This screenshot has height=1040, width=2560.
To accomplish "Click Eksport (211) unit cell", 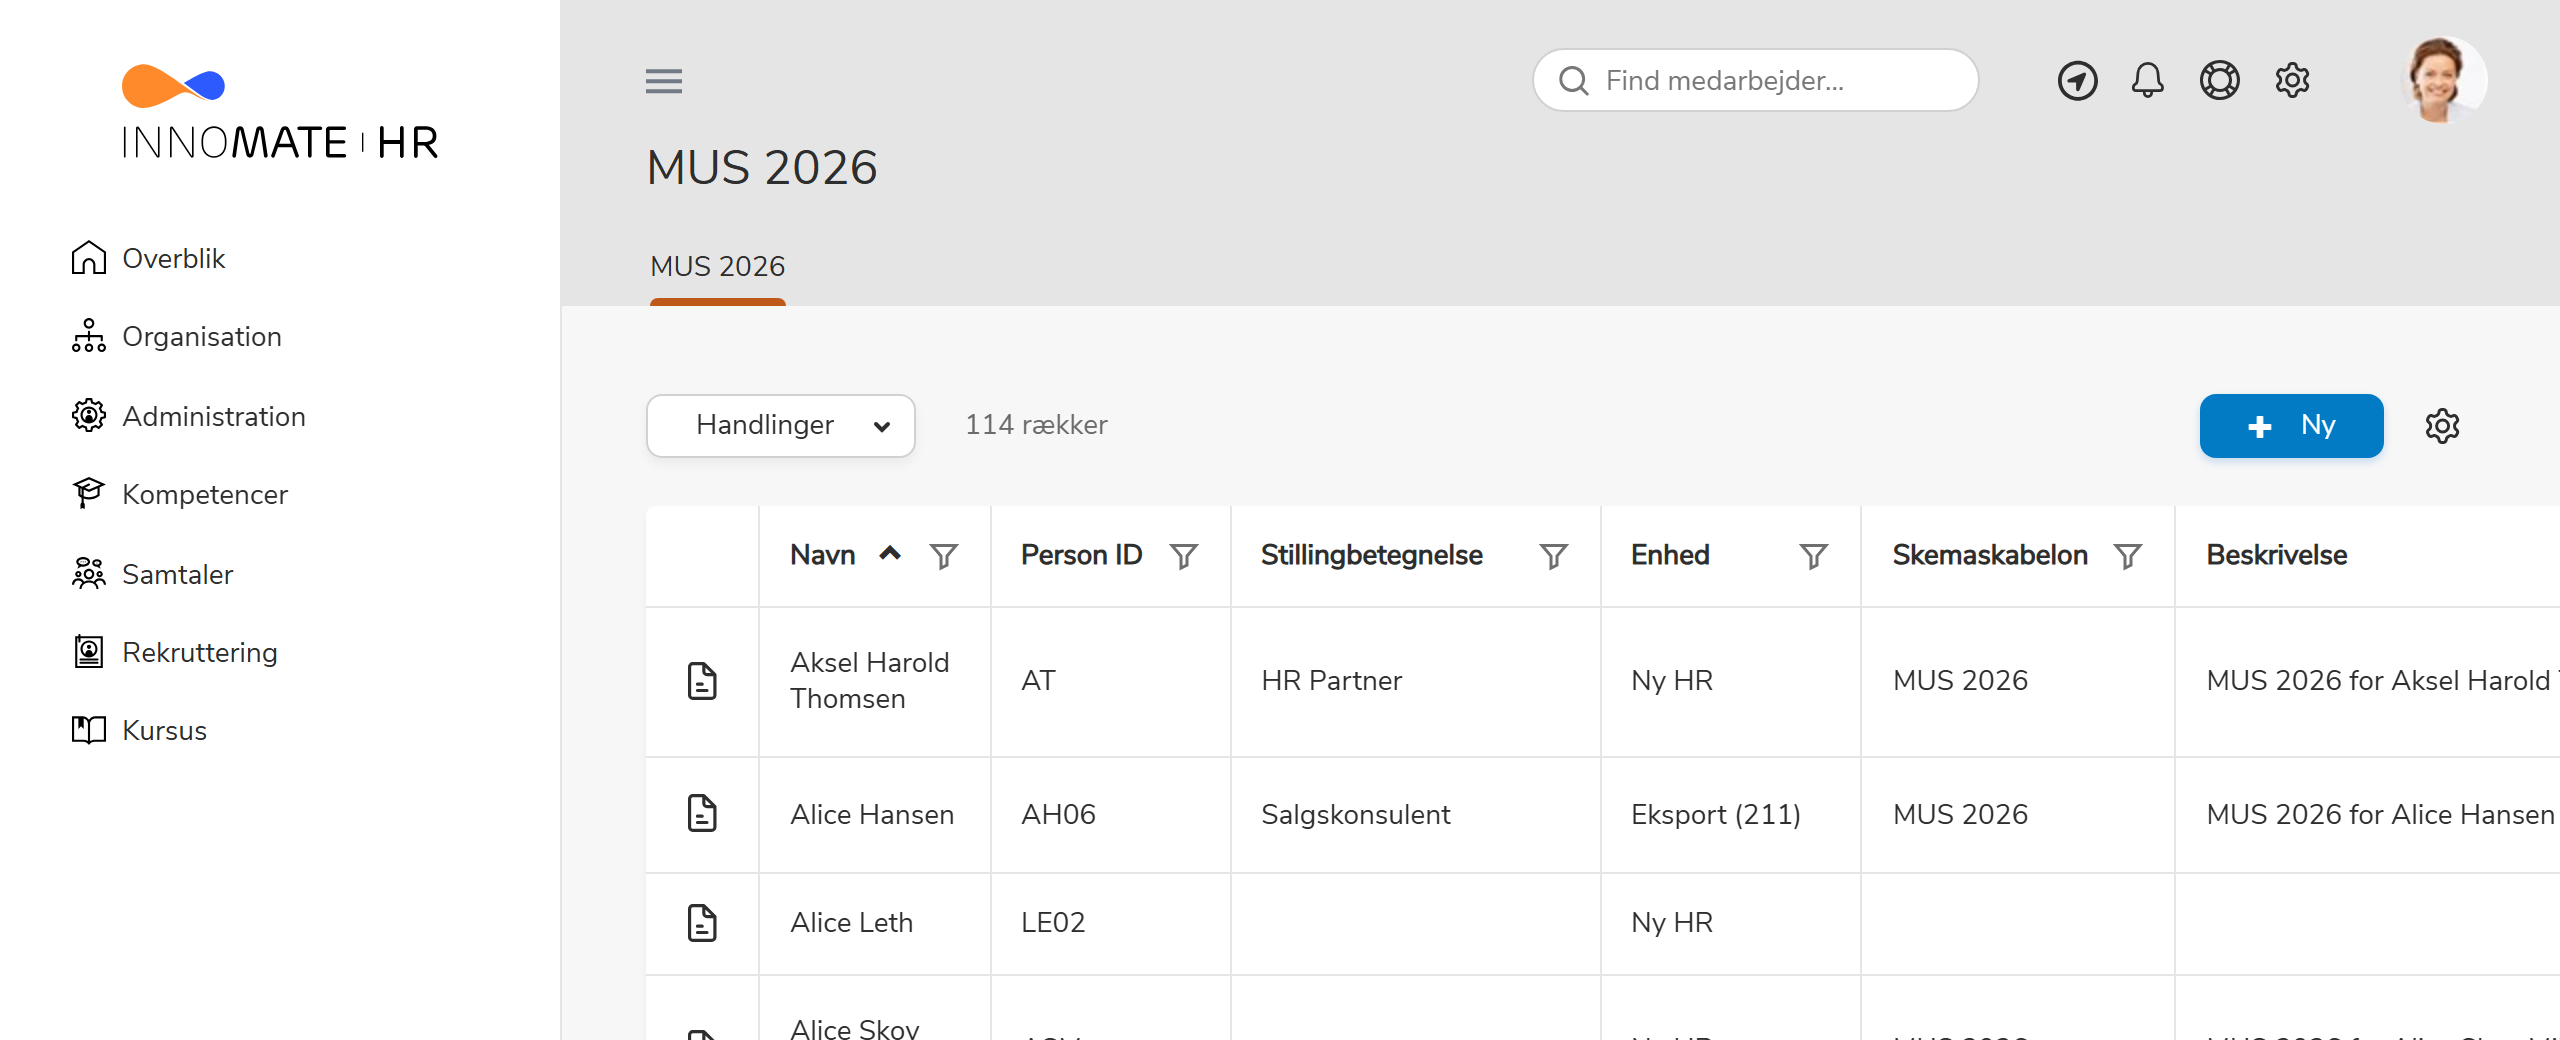I will click(x=1716, y=814).
